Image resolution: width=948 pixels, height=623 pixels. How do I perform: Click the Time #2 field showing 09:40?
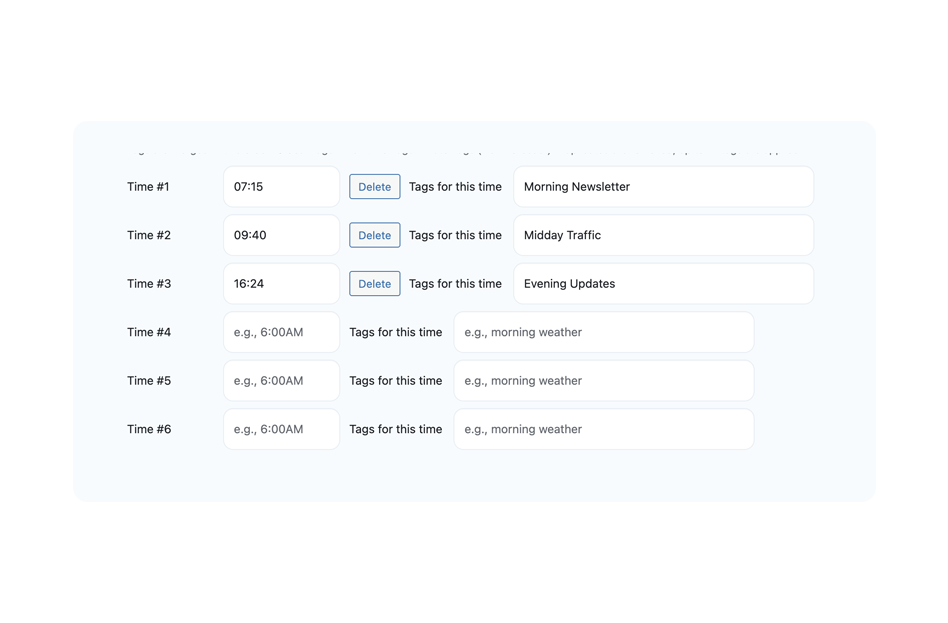point(281,235)
